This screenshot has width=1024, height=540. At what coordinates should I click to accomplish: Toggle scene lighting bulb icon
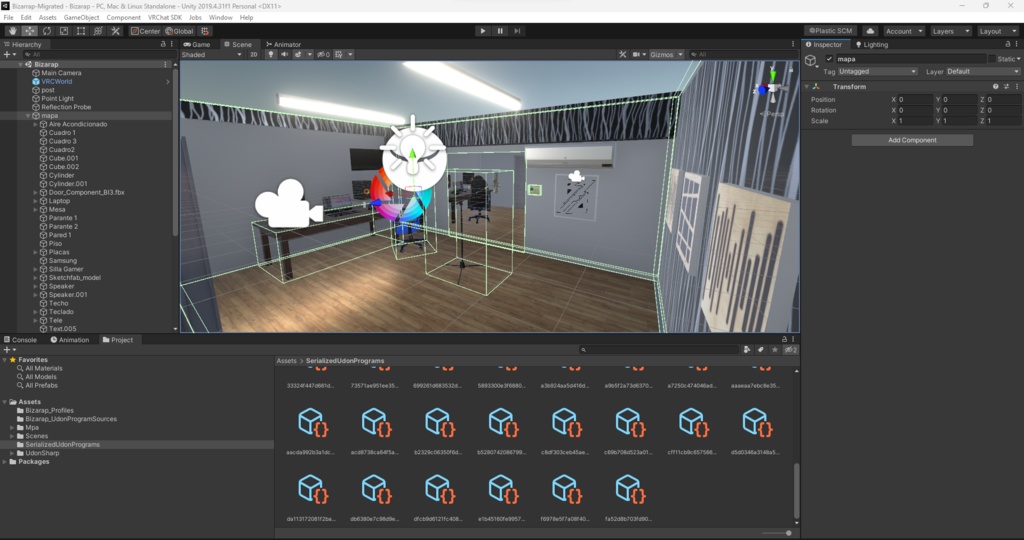(270, 54)
